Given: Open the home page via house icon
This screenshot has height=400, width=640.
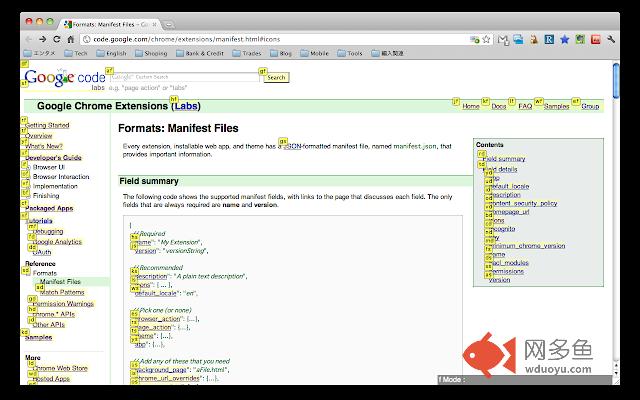Looking at the screenshot, I should 71,39.
